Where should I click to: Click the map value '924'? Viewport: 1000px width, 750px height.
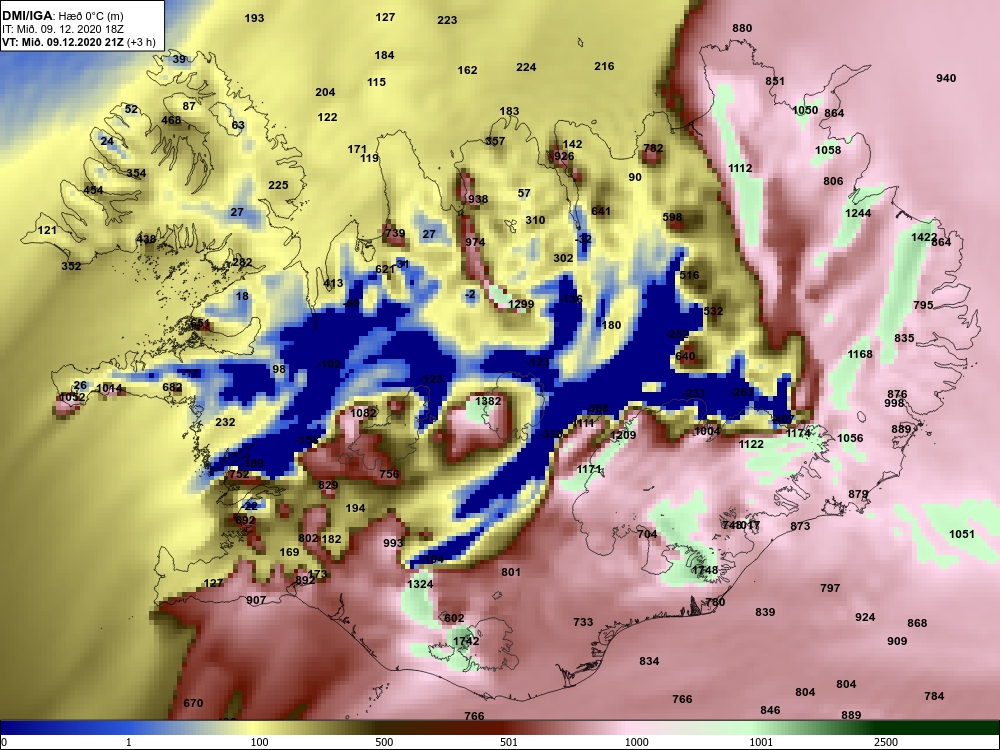point(865,617)
